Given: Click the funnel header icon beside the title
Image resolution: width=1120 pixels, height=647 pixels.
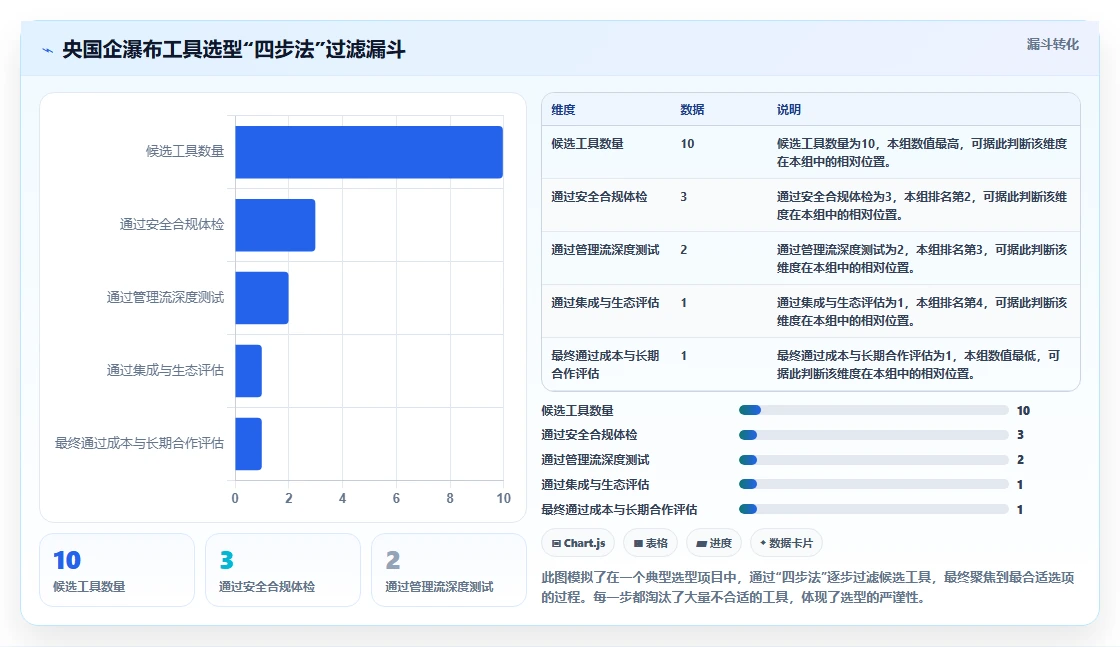Looking at the screenshot, I should (x=48, y=50).
